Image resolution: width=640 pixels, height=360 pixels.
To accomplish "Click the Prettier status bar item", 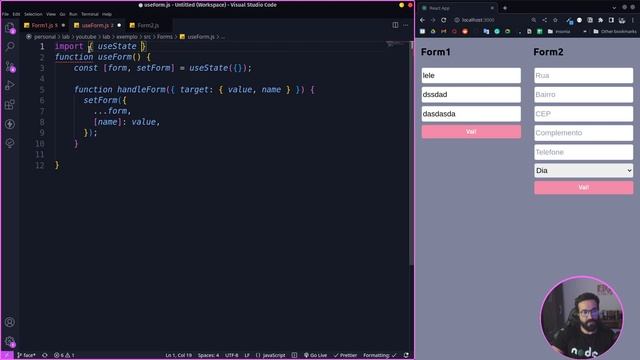I will coord(345,355).
